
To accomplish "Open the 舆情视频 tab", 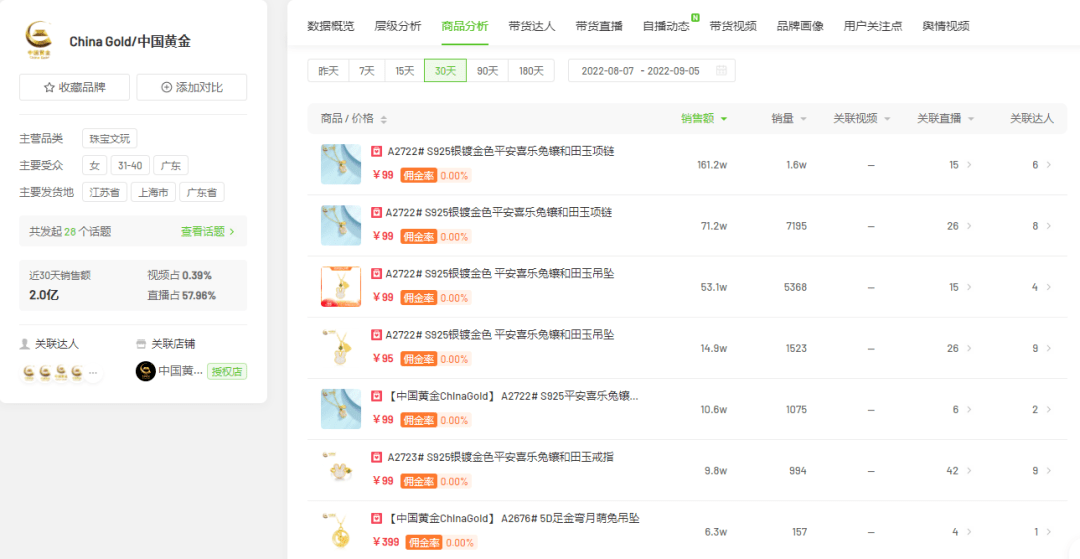I will [946, 26].
